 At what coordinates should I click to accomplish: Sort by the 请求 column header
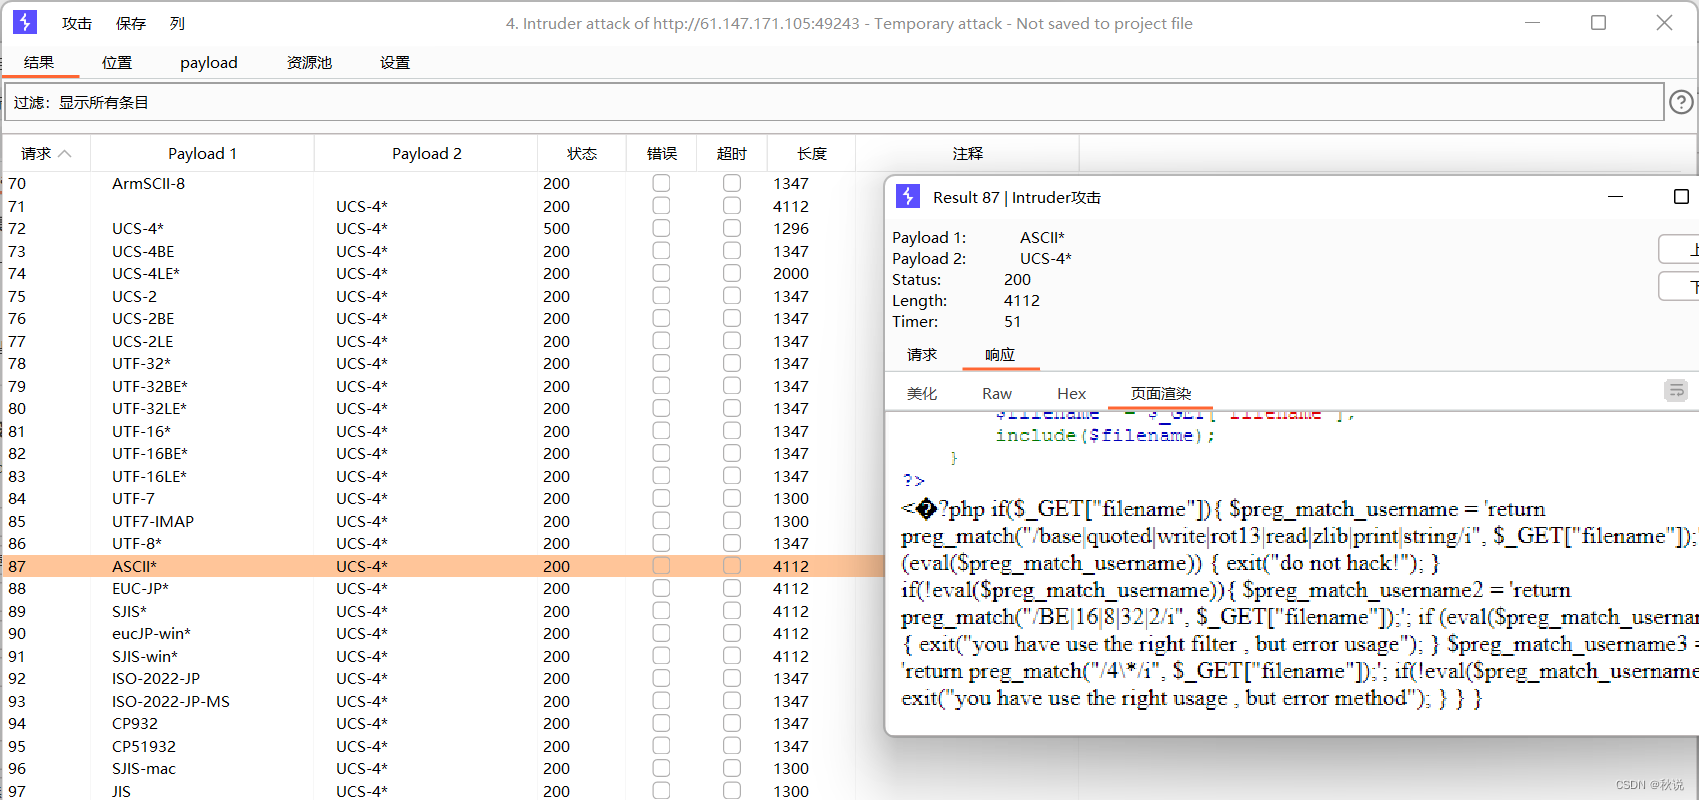pos(46,153)
